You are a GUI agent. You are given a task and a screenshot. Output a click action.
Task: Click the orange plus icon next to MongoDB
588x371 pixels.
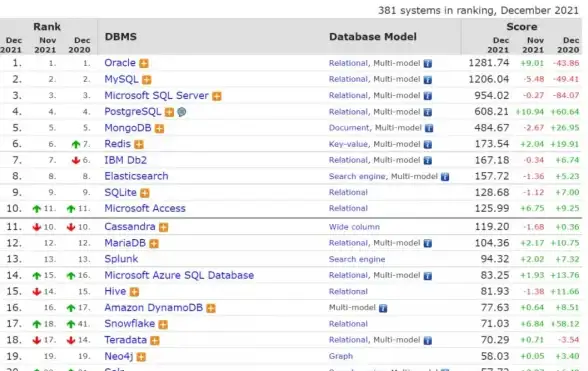pyautogui.click(x=159, y=128)
